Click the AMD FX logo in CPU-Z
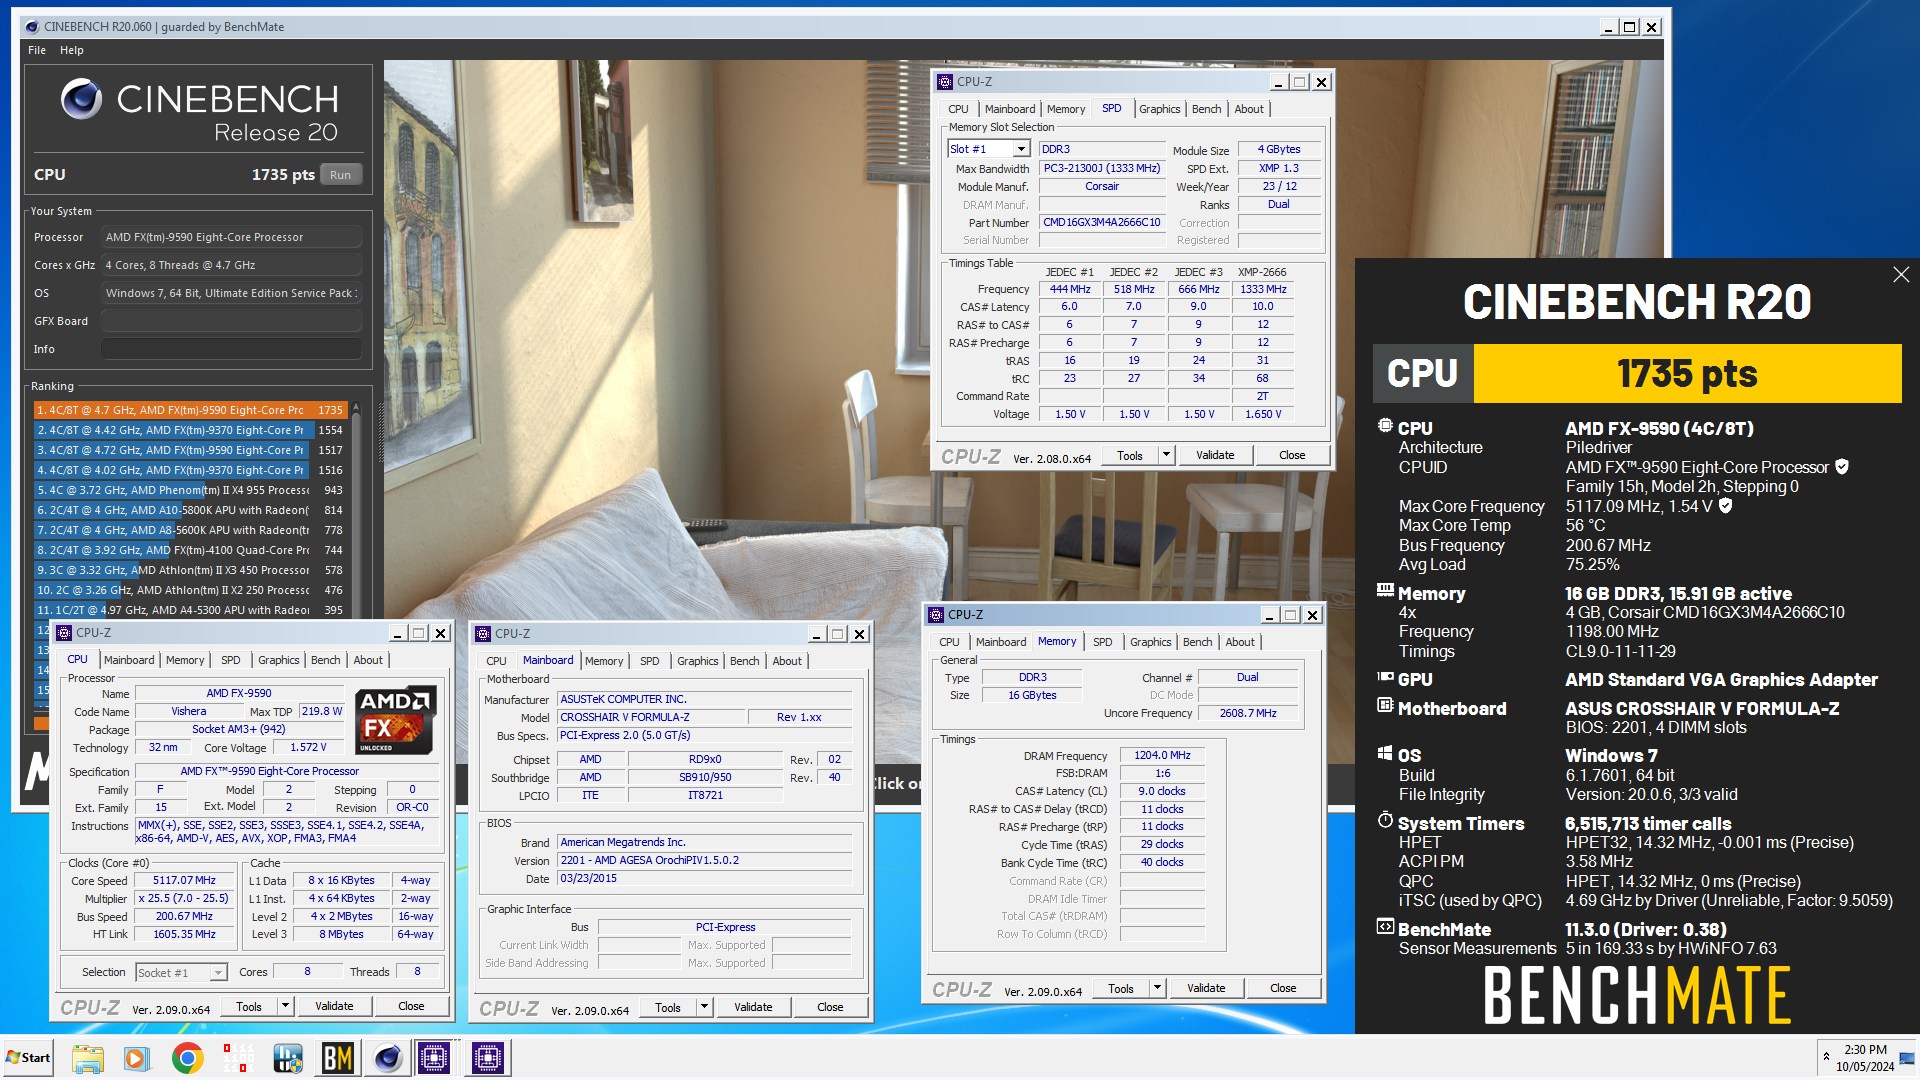 [x=395, y=720]
